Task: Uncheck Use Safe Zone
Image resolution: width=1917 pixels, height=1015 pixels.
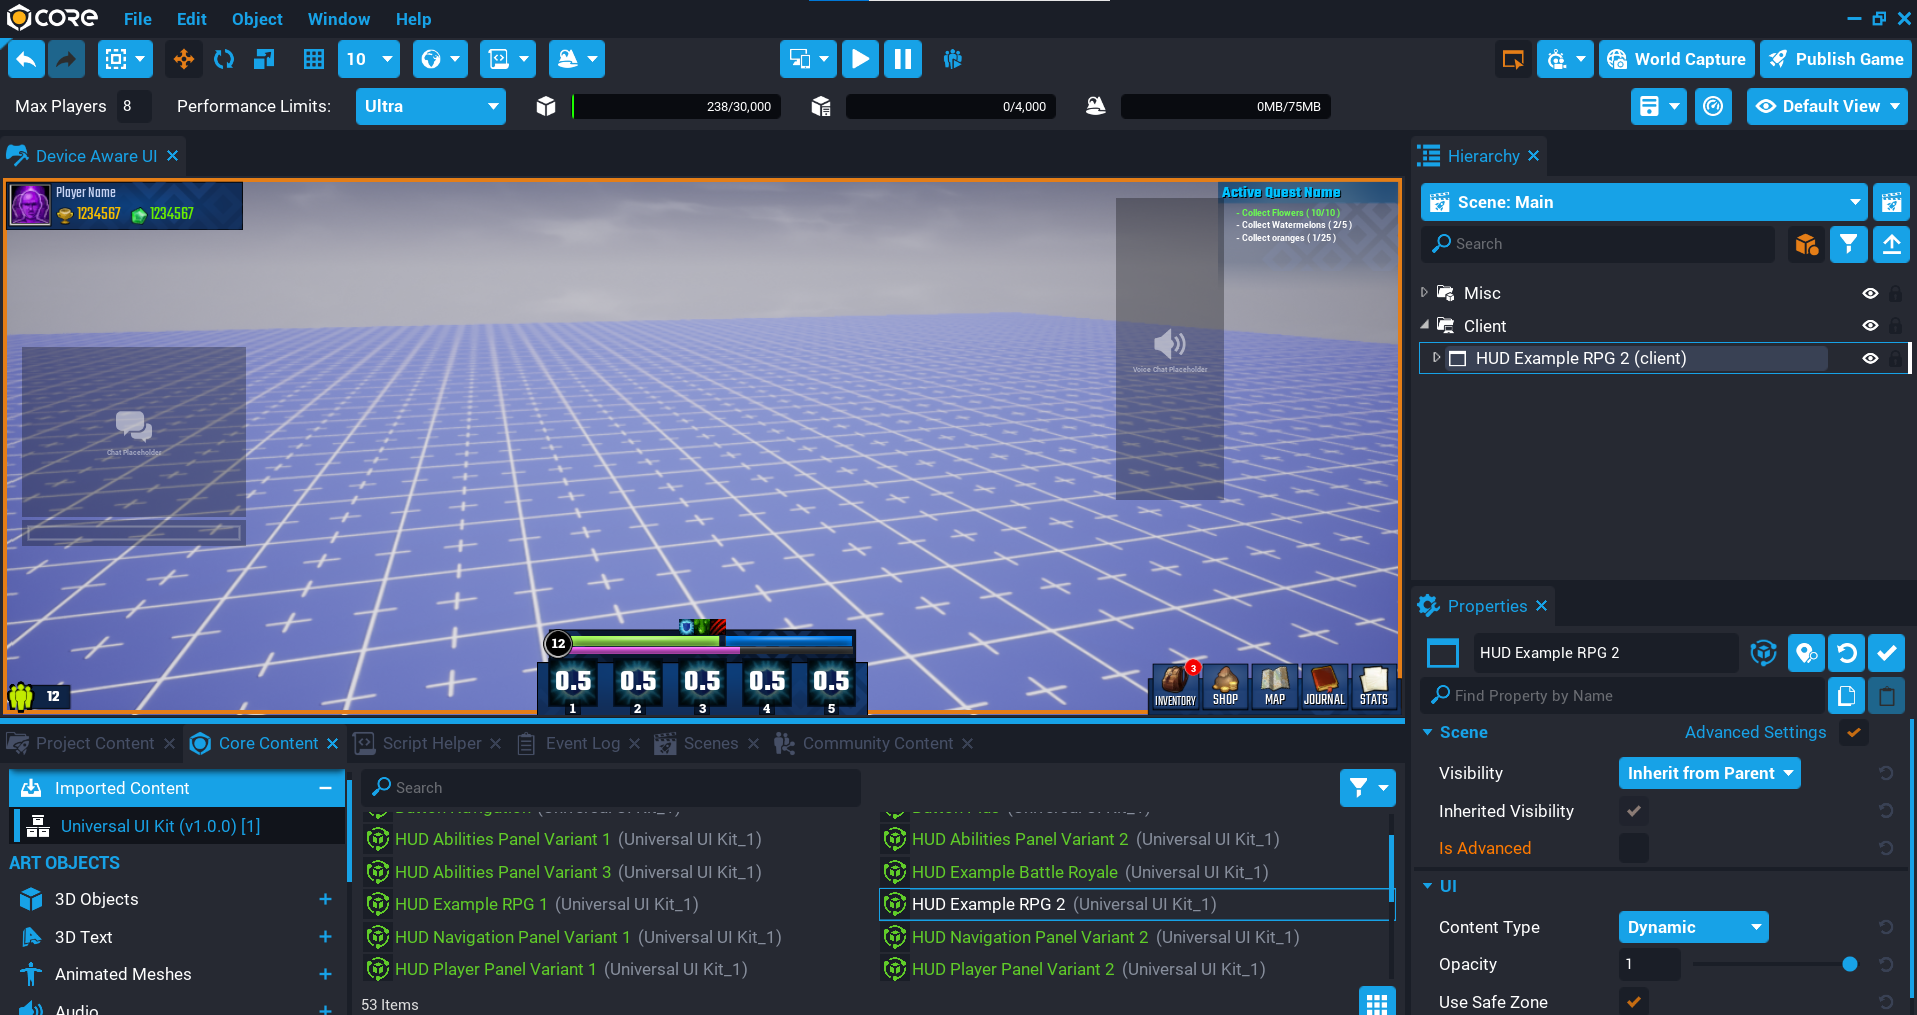Action: pyautogui.click(x=1633, y=1001)
